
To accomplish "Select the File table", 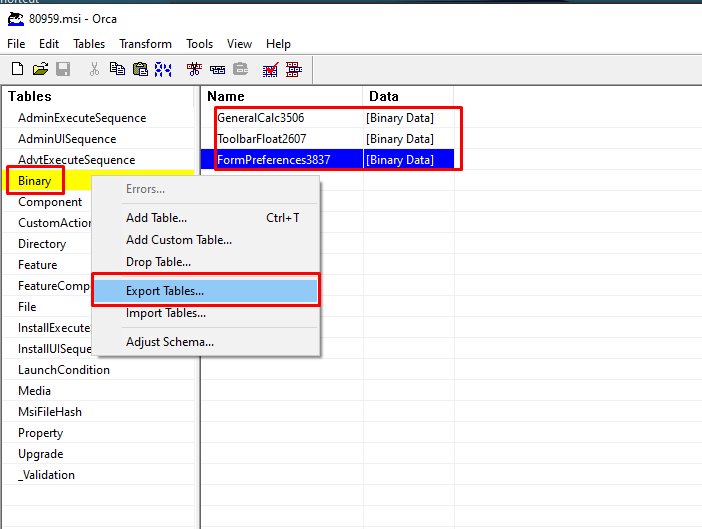I will [27, 307].
